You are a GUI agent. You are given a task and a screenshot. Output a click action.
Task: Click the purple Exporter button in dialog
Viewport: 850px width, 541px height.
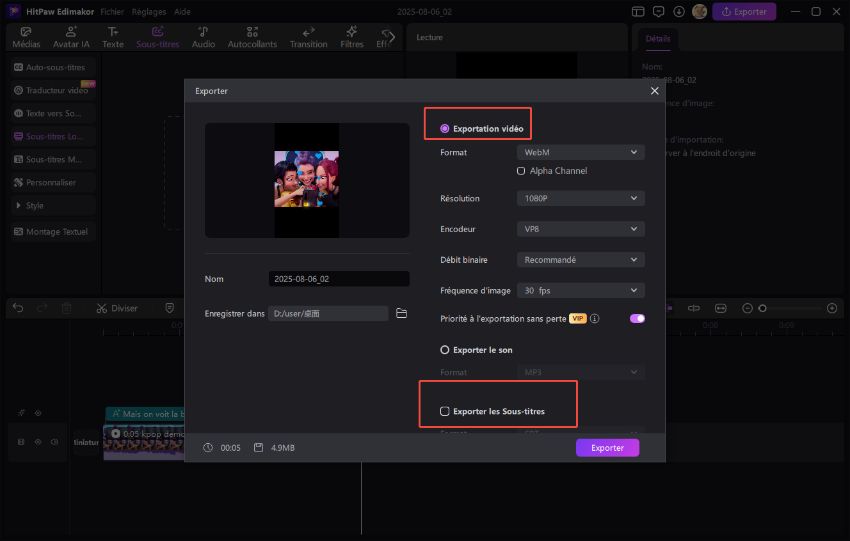(x=607, y=448)
